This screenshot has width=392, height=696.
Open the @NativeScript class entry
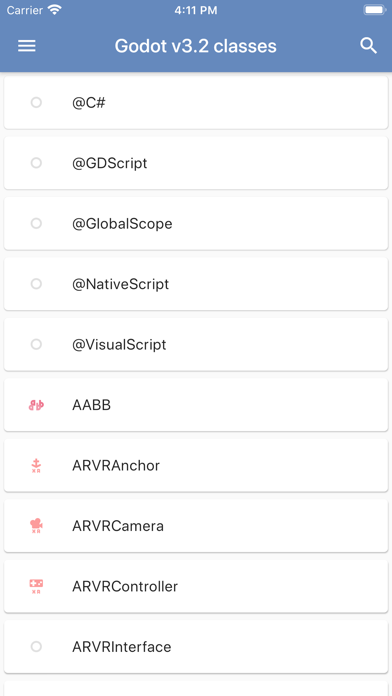coord(196,284)
